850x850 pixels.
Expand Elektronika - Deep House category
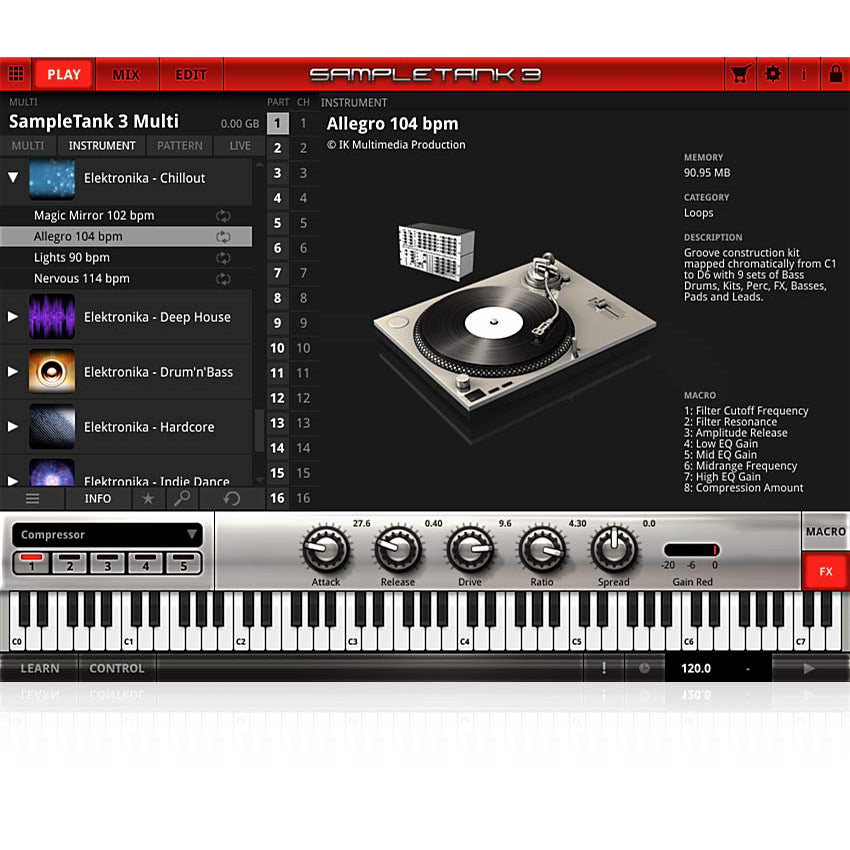click(x=13, y=316)
